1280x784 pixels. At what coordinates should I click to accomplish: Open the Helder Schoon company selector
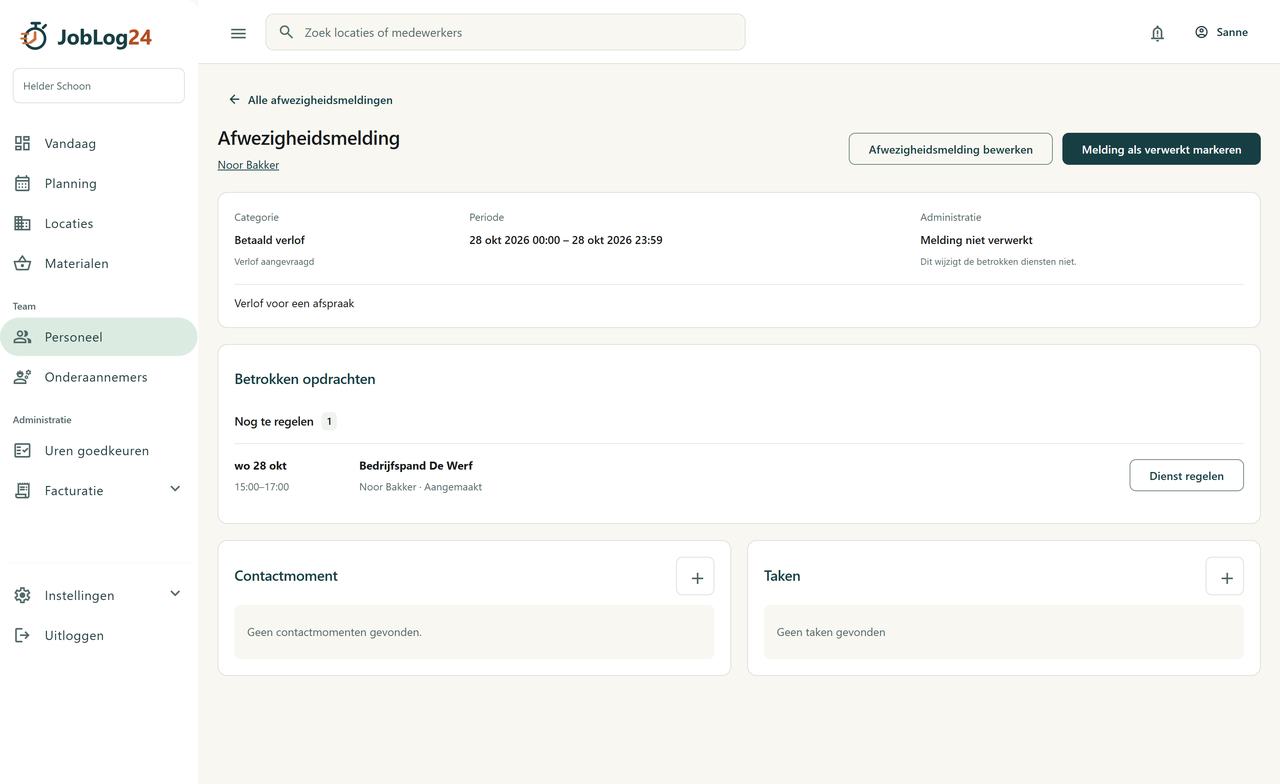click(x=99, y=86)
